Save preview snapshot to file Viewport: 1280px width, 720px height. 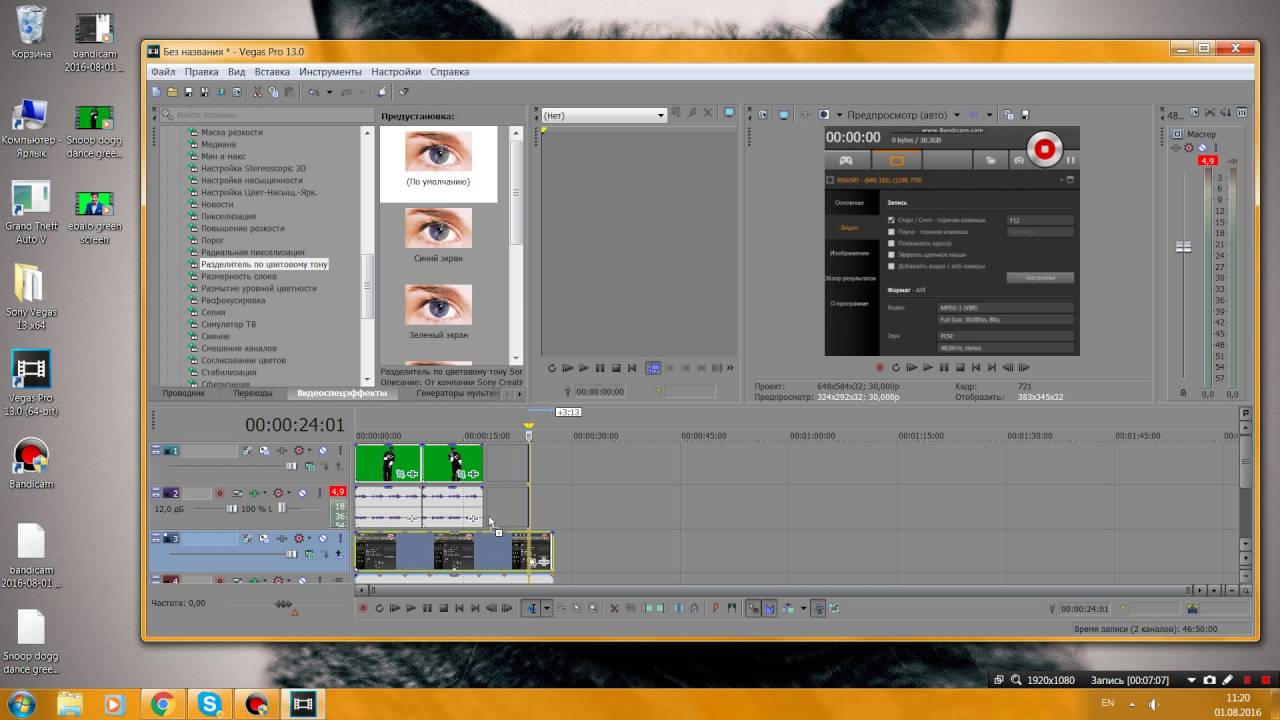point(1025,115)
